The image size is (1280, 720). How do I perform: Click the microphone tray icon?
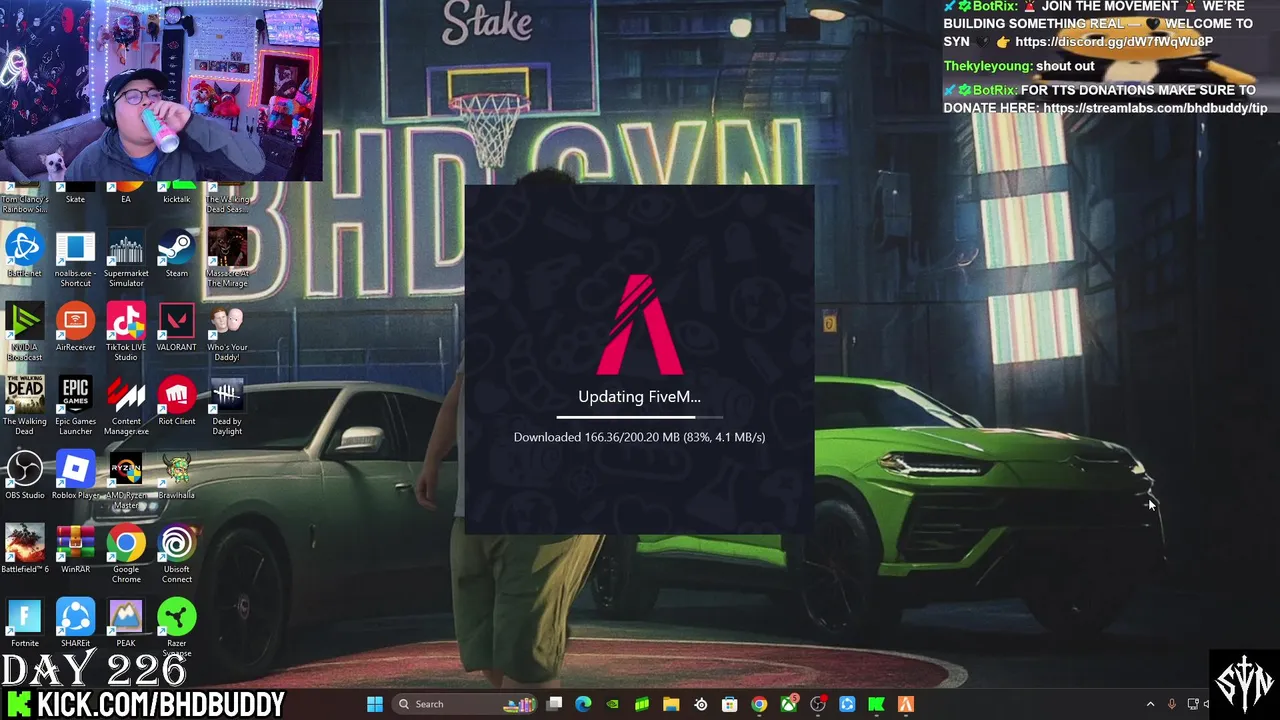click(1172, 704)
